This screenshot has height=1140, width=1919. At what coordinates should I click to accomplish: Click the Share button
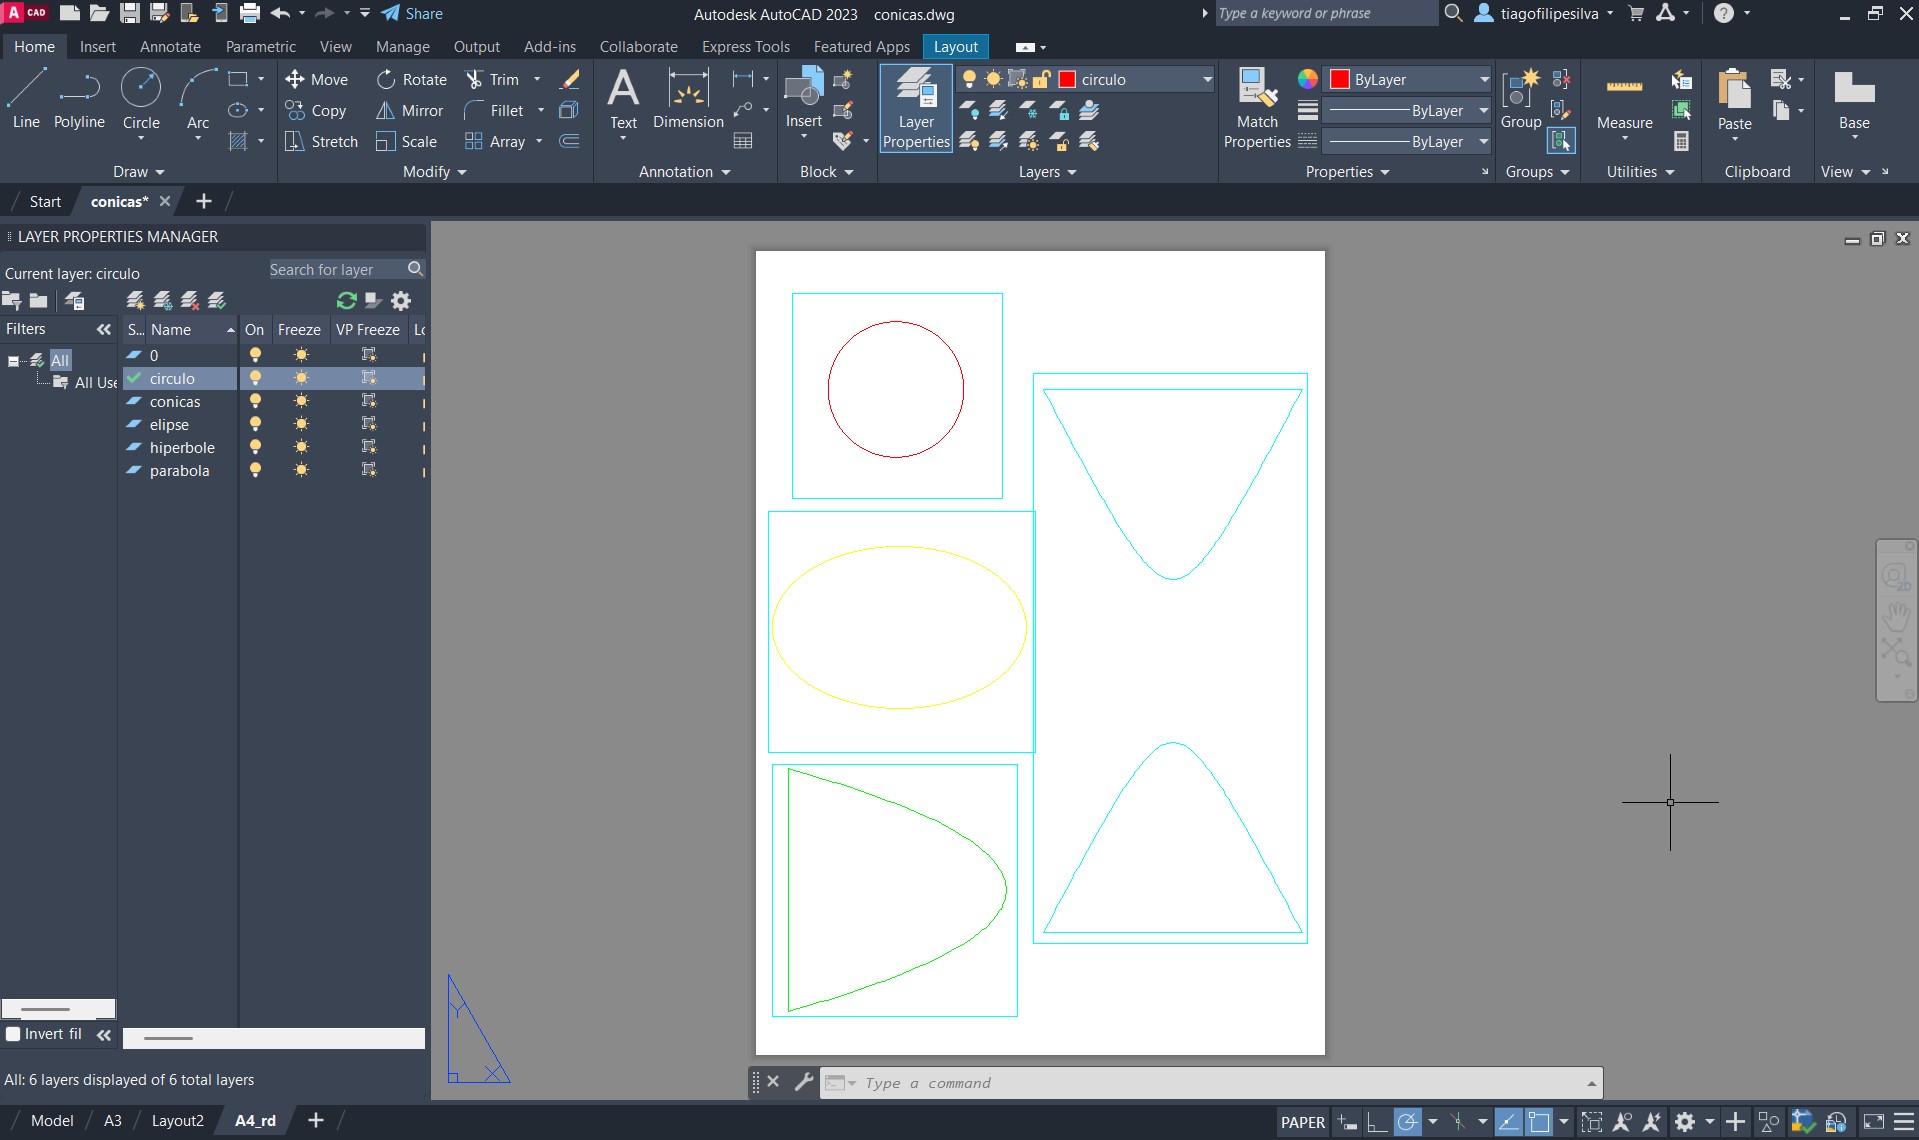point(412,14)
